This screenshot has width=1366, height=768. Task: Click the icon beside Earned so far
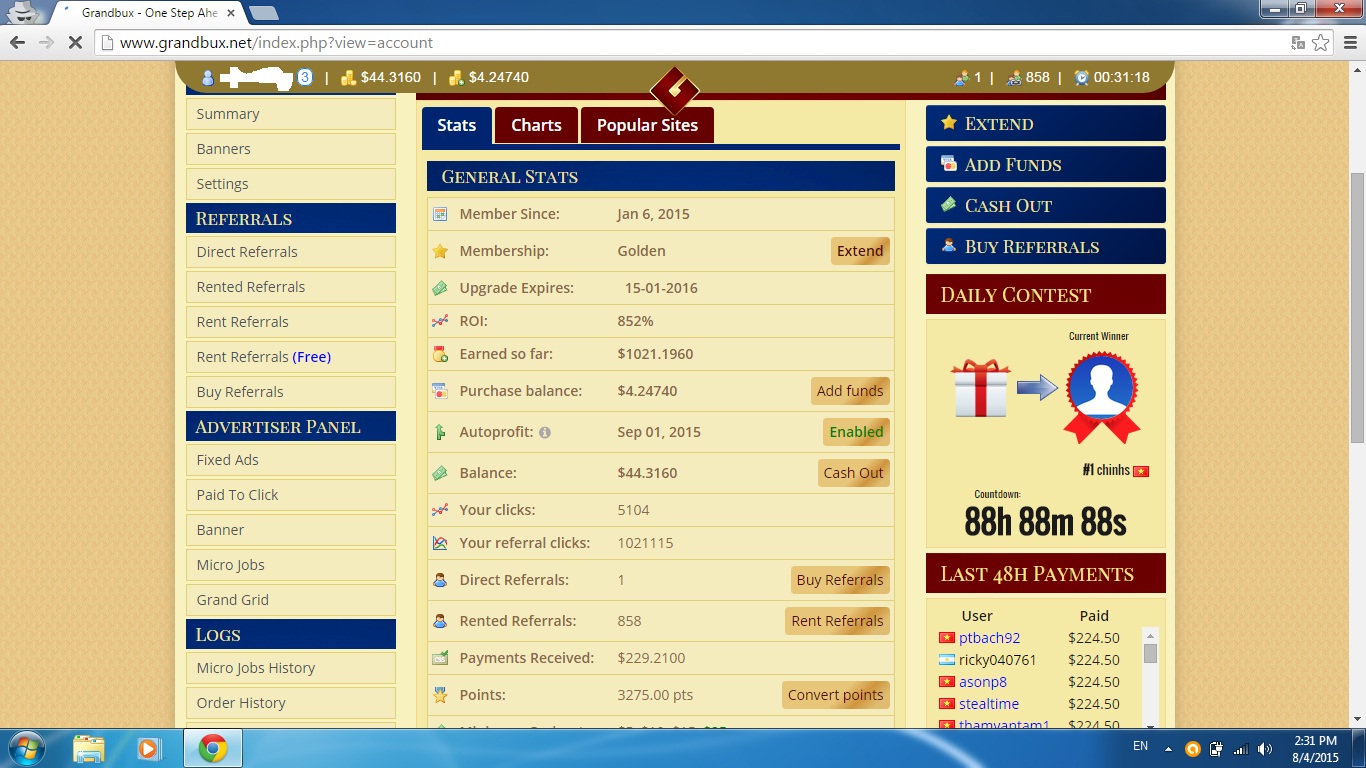coord(440,354)
